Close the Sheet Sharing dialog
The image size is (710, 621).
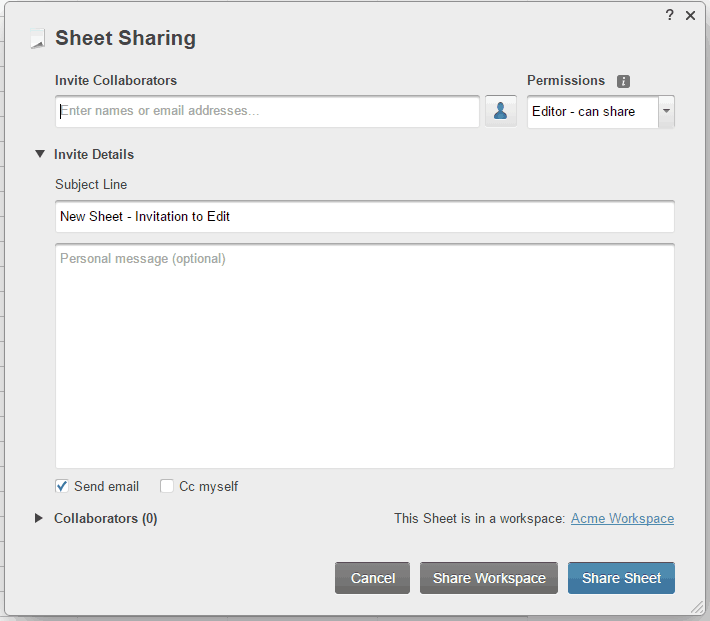click(690, 15)
